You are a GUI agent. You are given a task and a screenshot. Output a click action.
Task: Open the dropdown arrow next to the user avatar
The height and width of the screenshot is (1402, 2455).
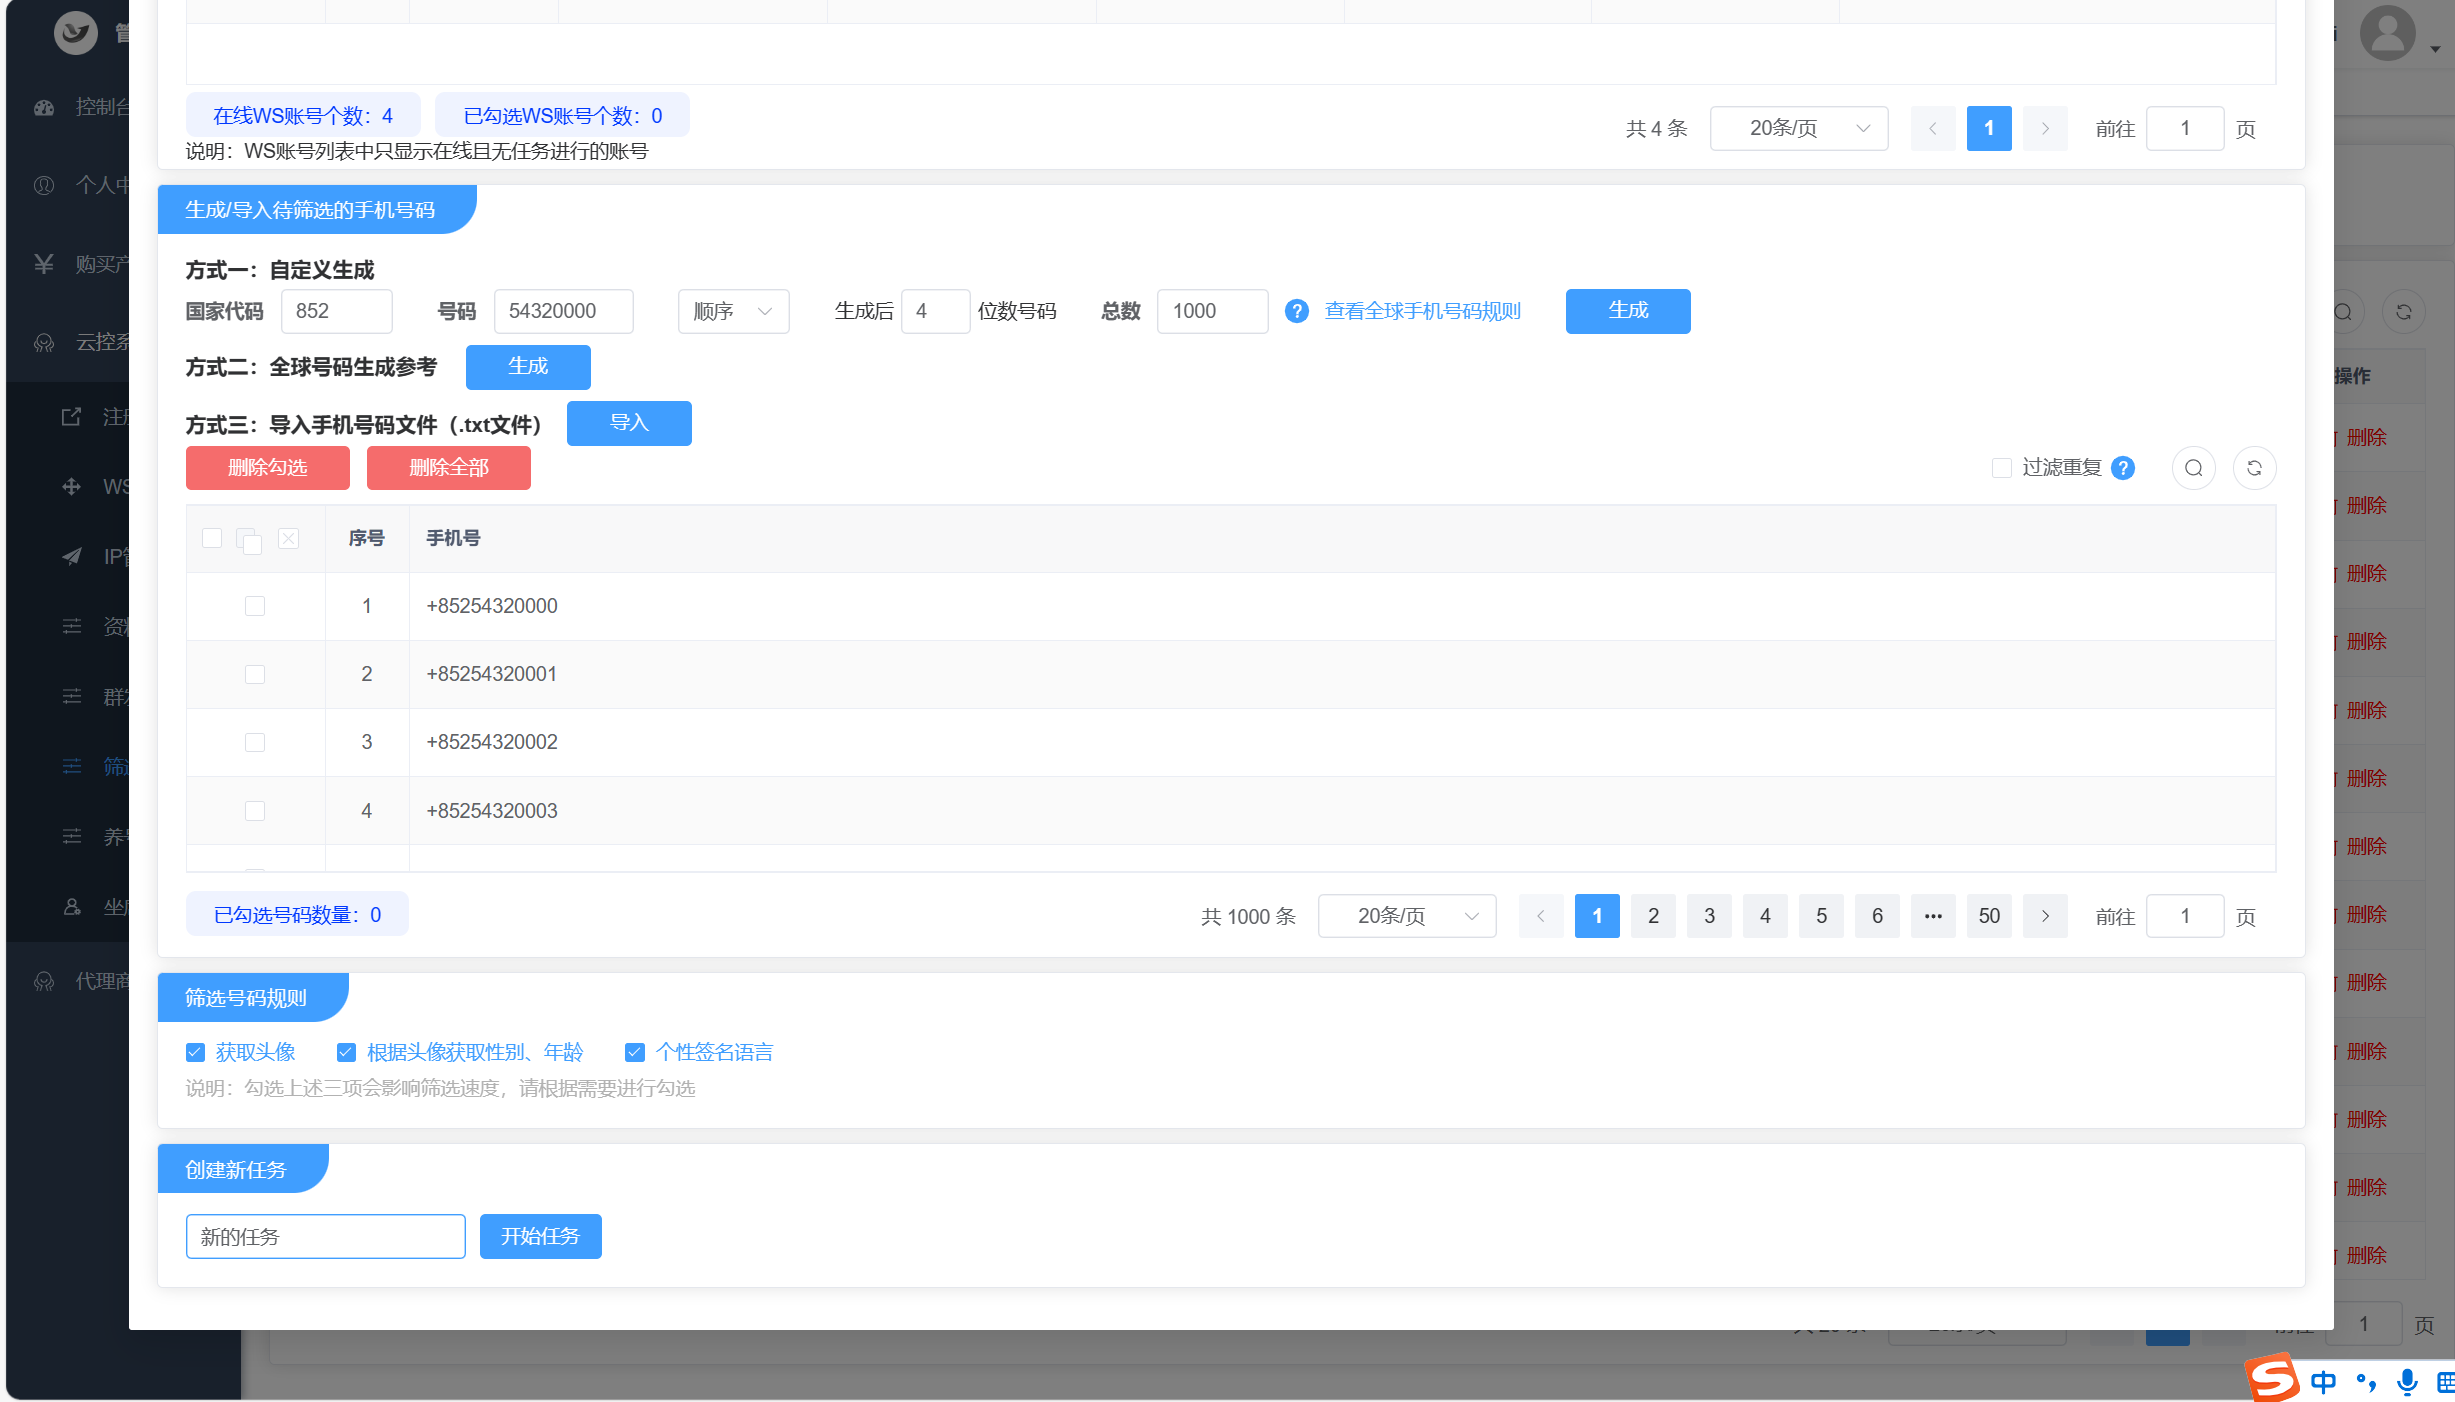(x=2436, y=48)
